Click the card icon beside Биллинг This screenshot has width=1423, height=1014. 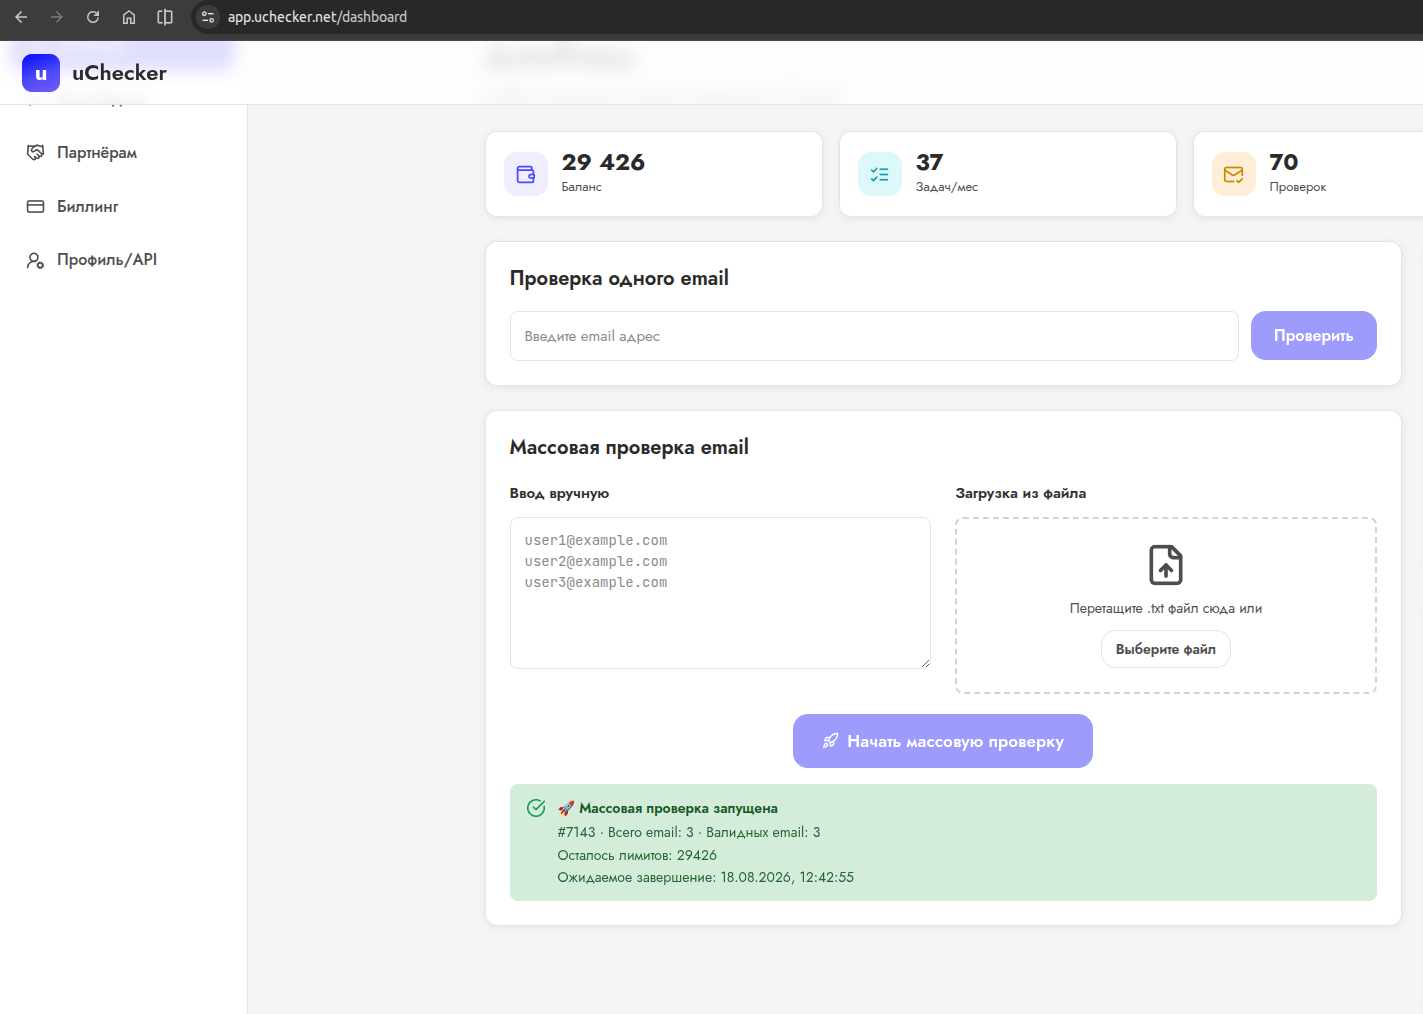click(x=35, y=206)
